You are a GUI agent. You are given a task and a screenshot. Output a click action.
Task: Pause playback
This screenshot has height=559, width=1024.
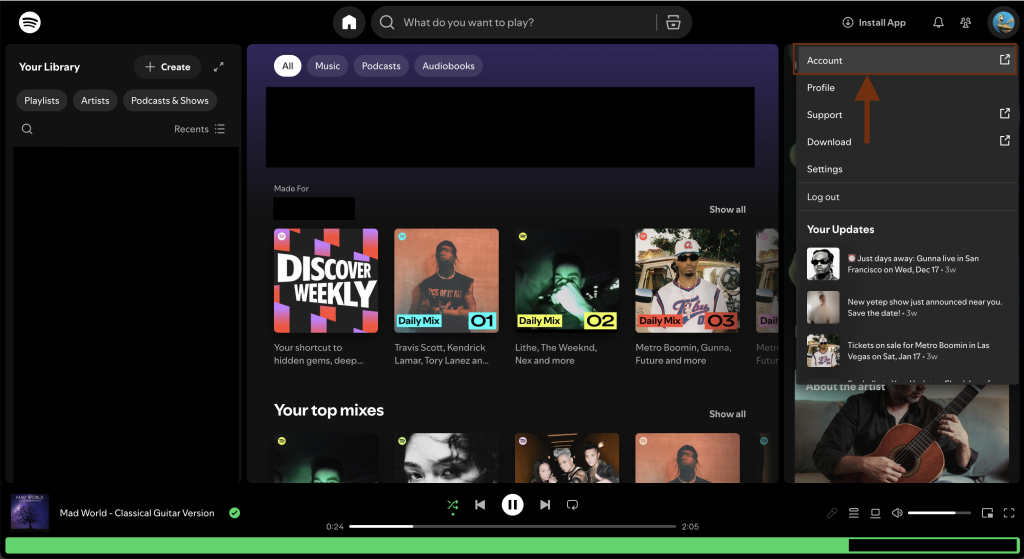coord(513,505)
